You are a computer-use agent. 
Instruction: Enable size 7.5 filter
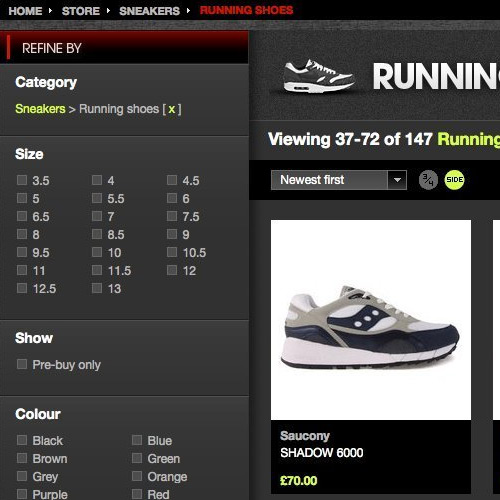click(172, 216)
